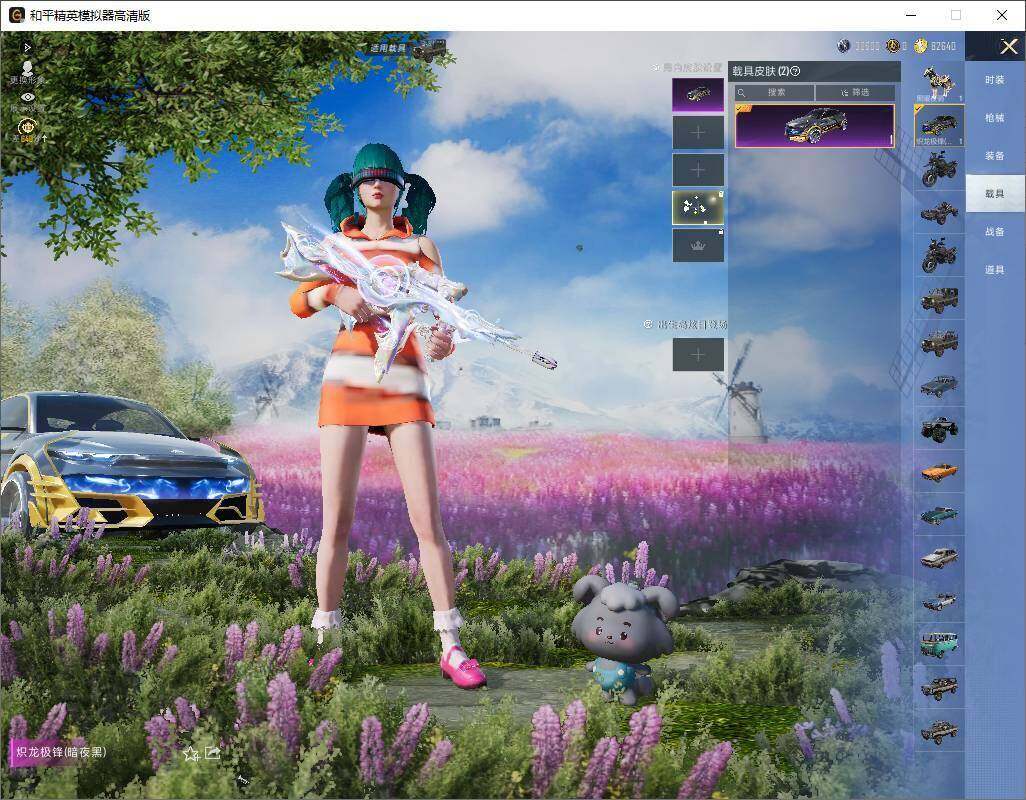Expand the small arrow above 更换形象

point(27,48)
